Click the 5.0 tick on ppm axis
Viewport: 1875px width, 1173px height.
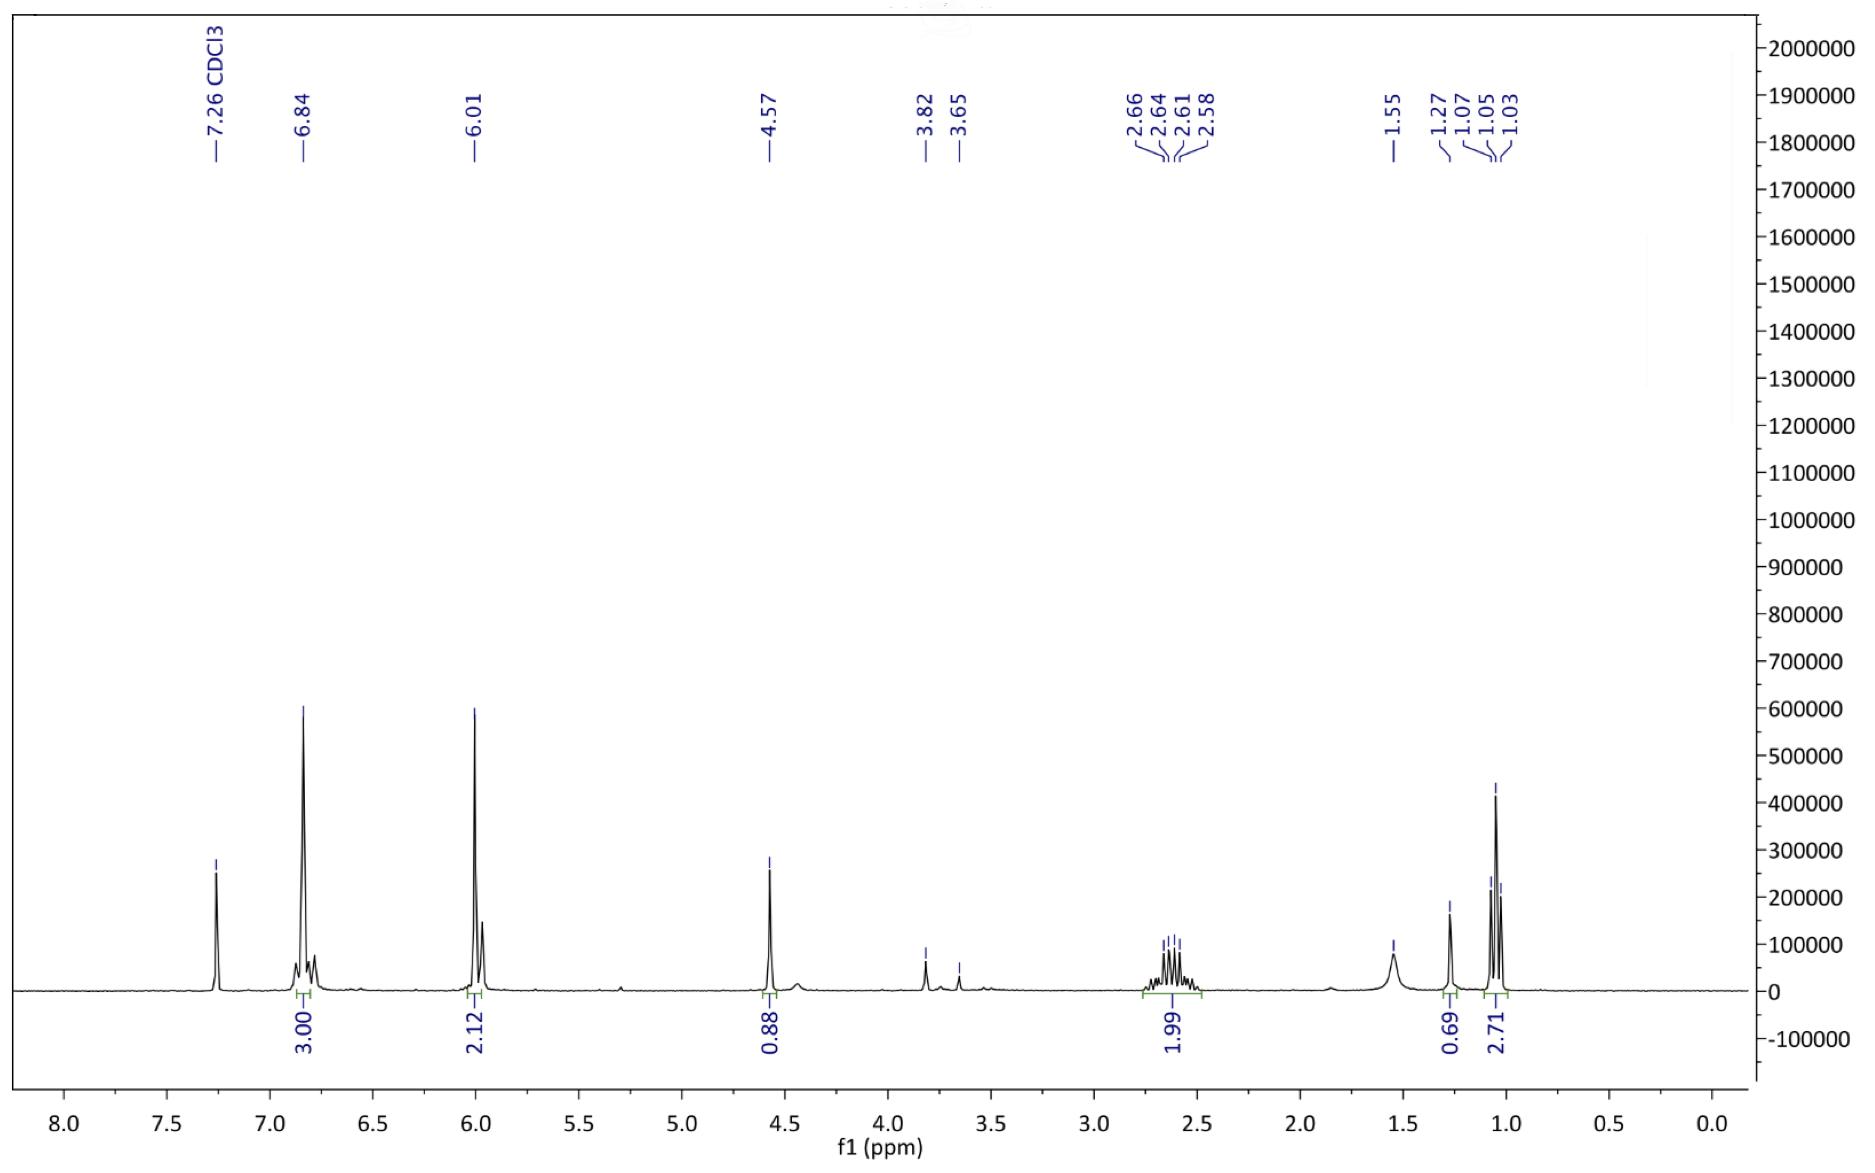point(682,1123)
